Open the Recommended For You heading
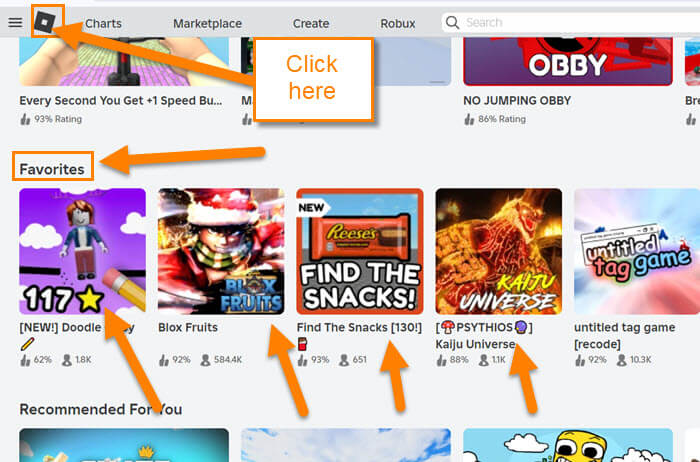Image resolution: width=700 pixels, height=462 pixels. tap(100, 409)
